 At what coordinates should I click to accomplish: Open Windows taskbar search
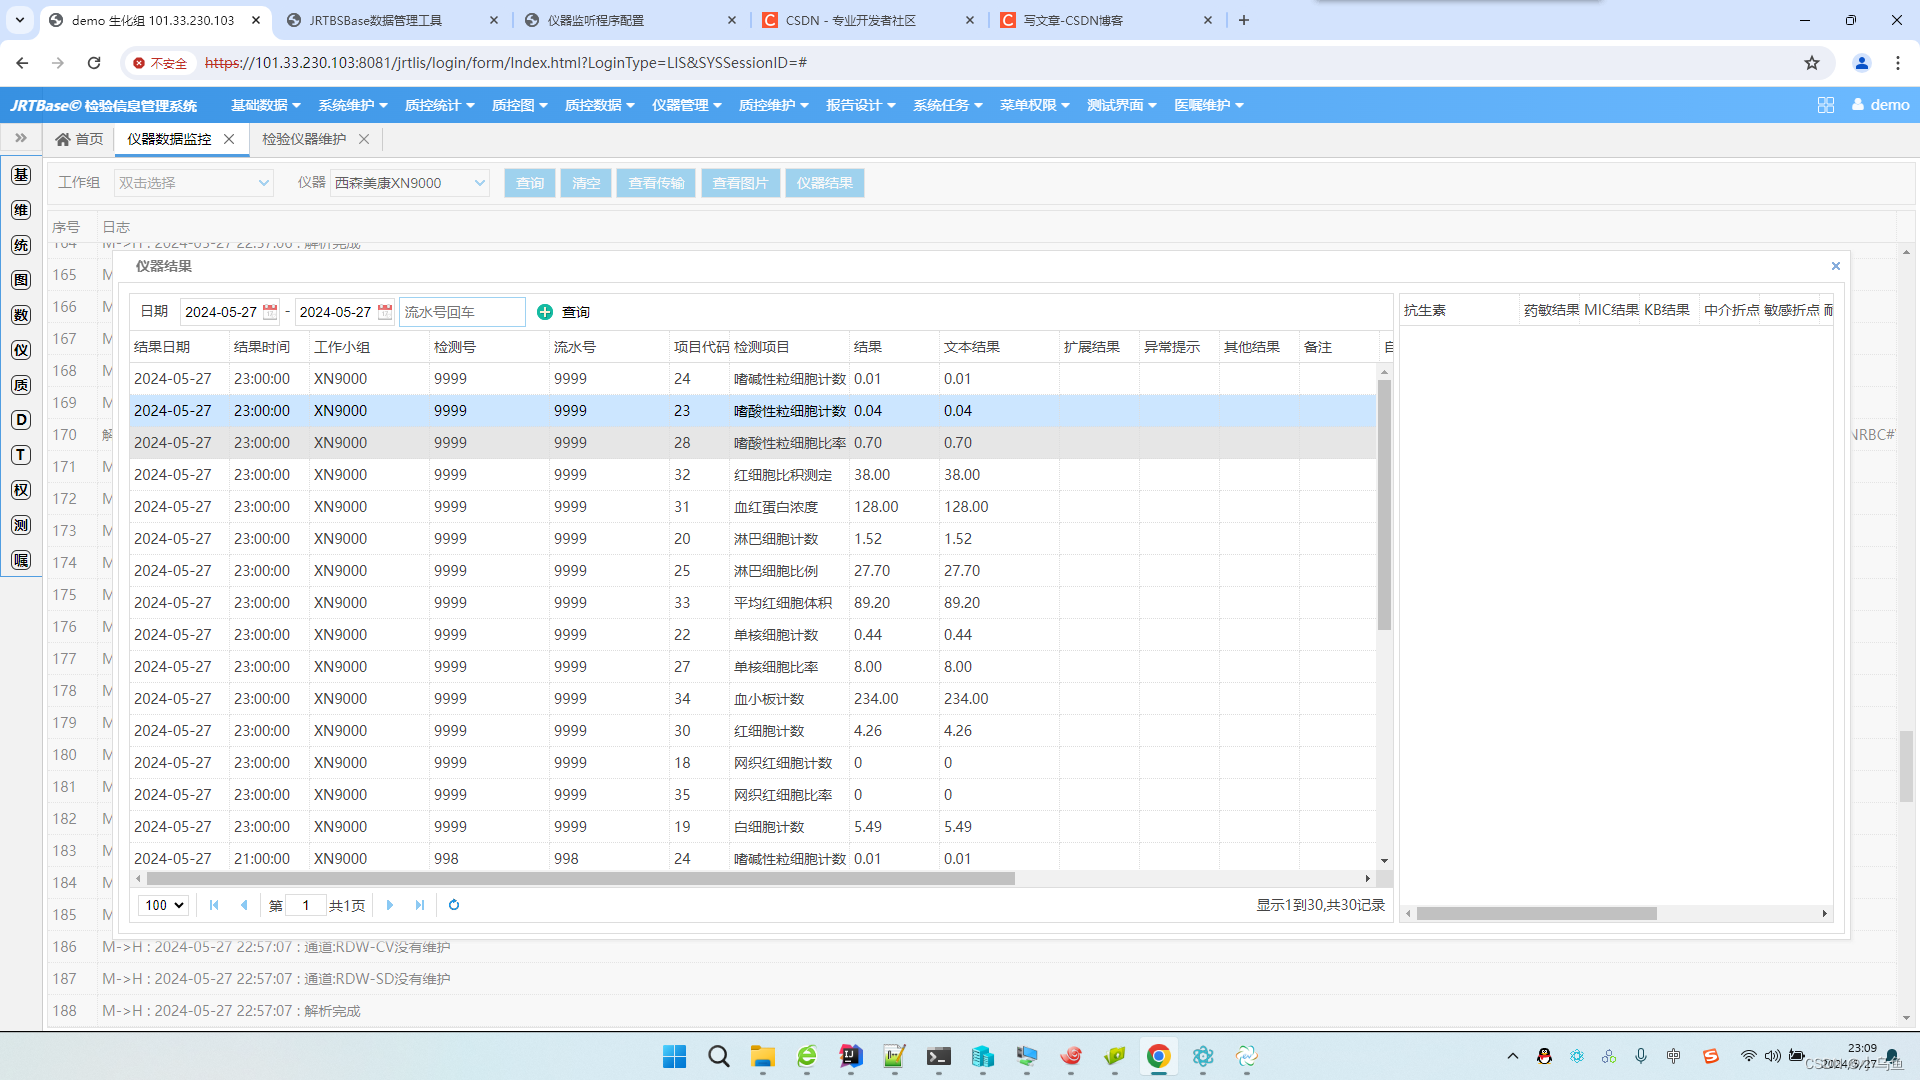pyautogui.click(x=719, y=1056)
